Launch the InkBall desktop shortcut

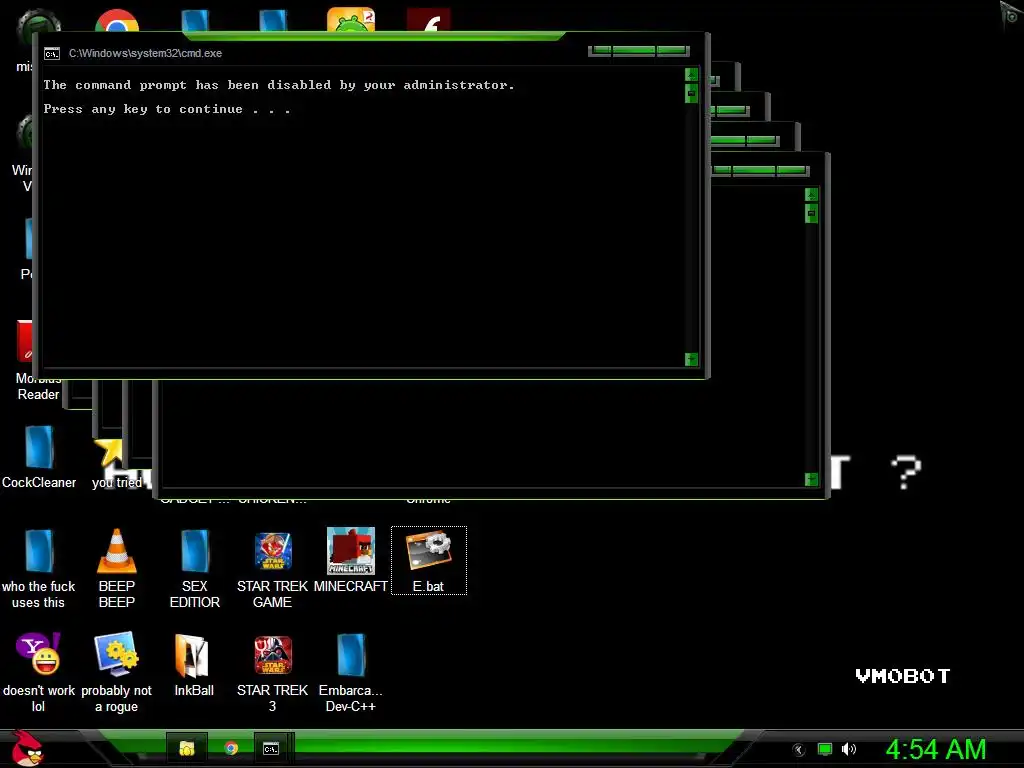tap(194, 665)
